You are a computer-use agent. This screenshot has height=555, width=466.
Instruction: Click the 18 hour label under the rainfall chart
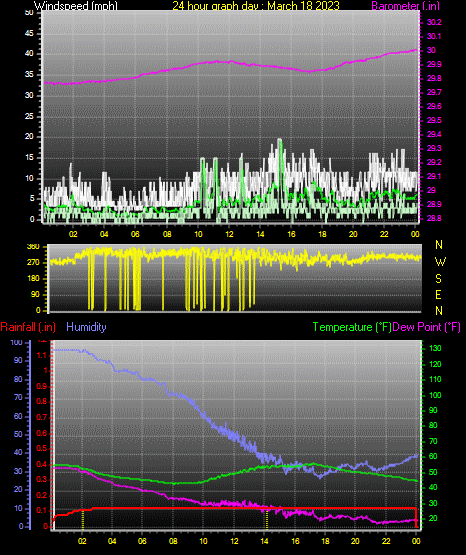point(326,541)
